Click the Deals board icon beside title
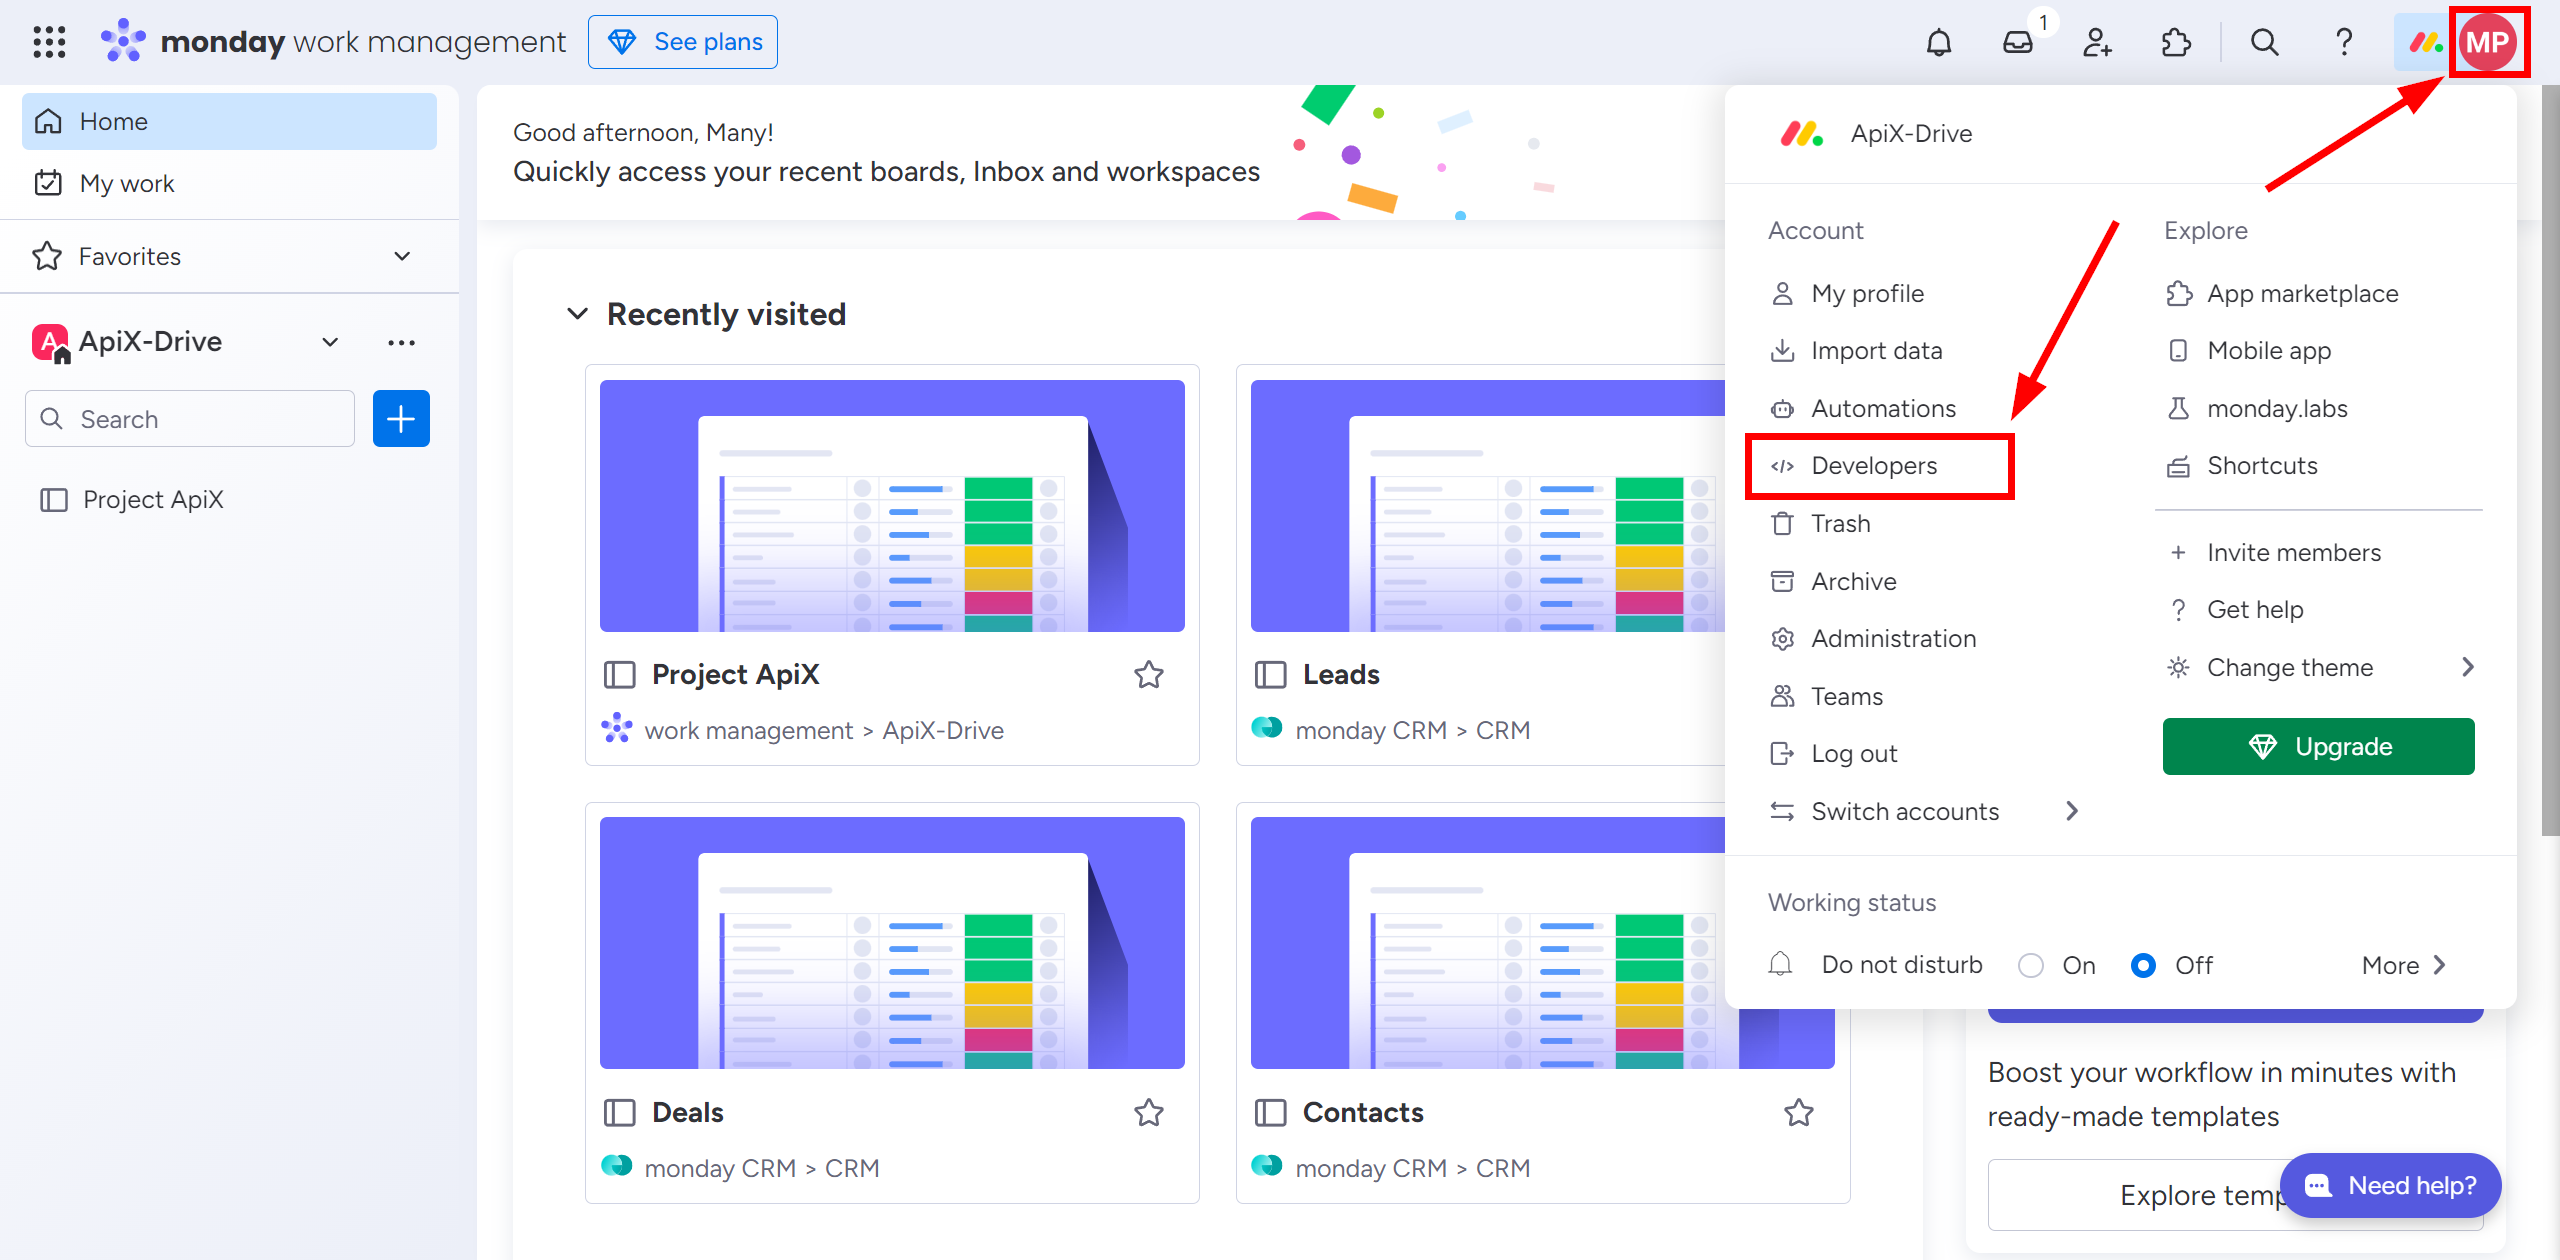 619,1113
